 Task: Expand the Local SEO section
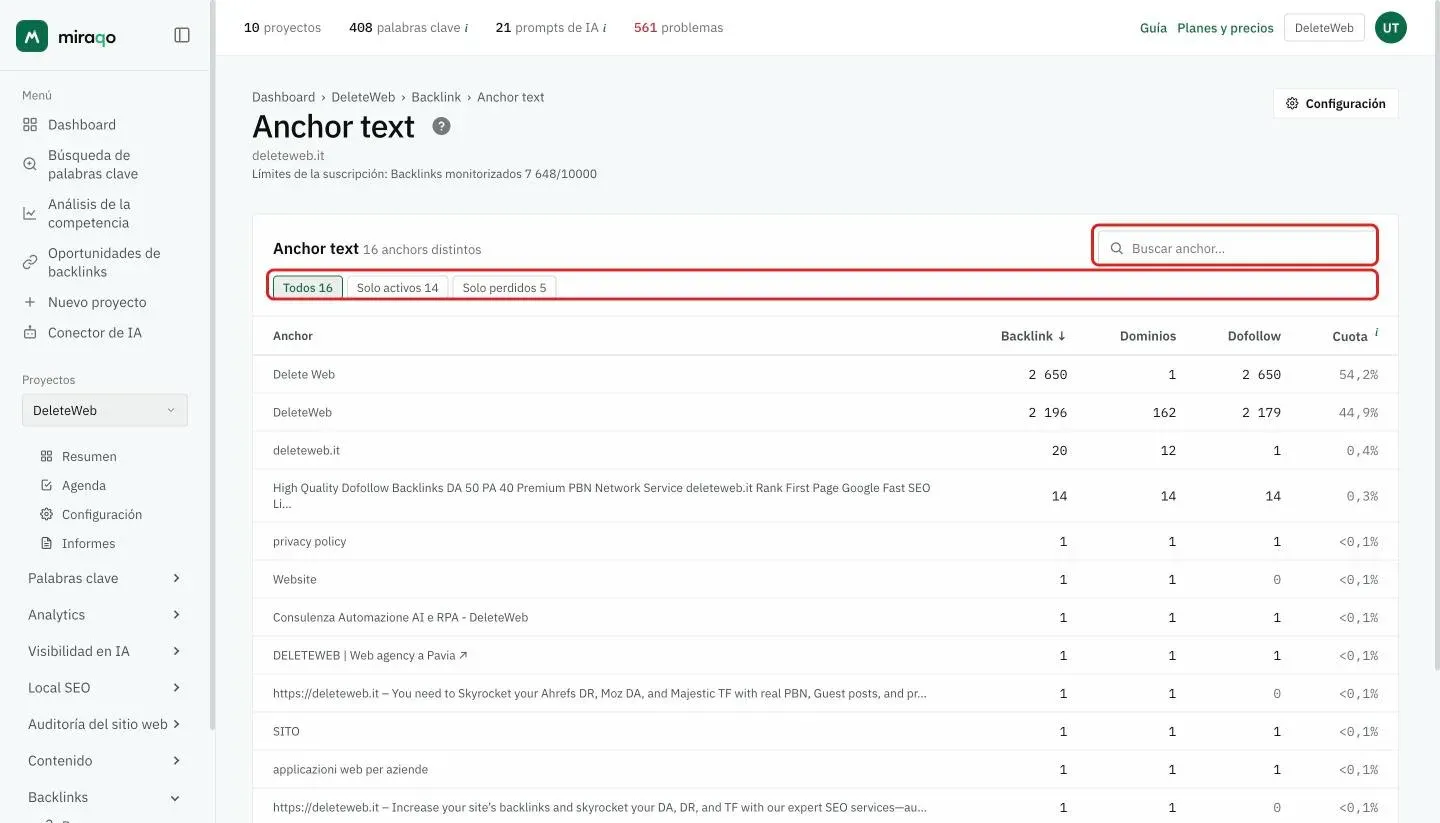click(x=104, y=688)
